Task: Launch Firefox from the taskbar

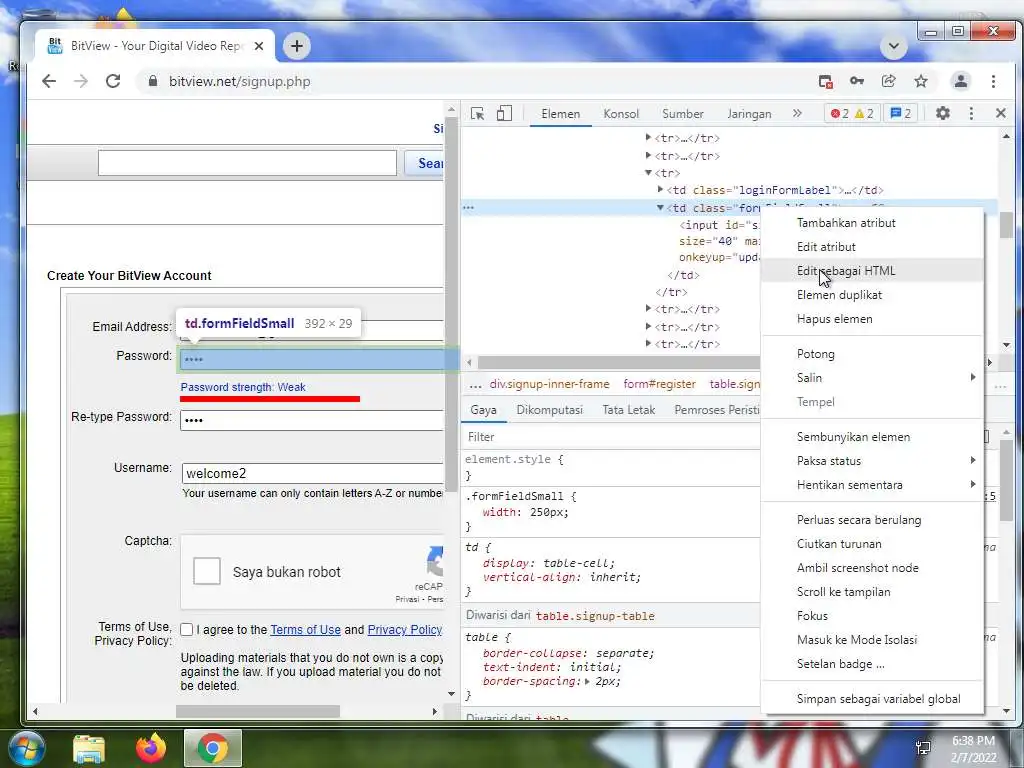Action: pos(151,748)
